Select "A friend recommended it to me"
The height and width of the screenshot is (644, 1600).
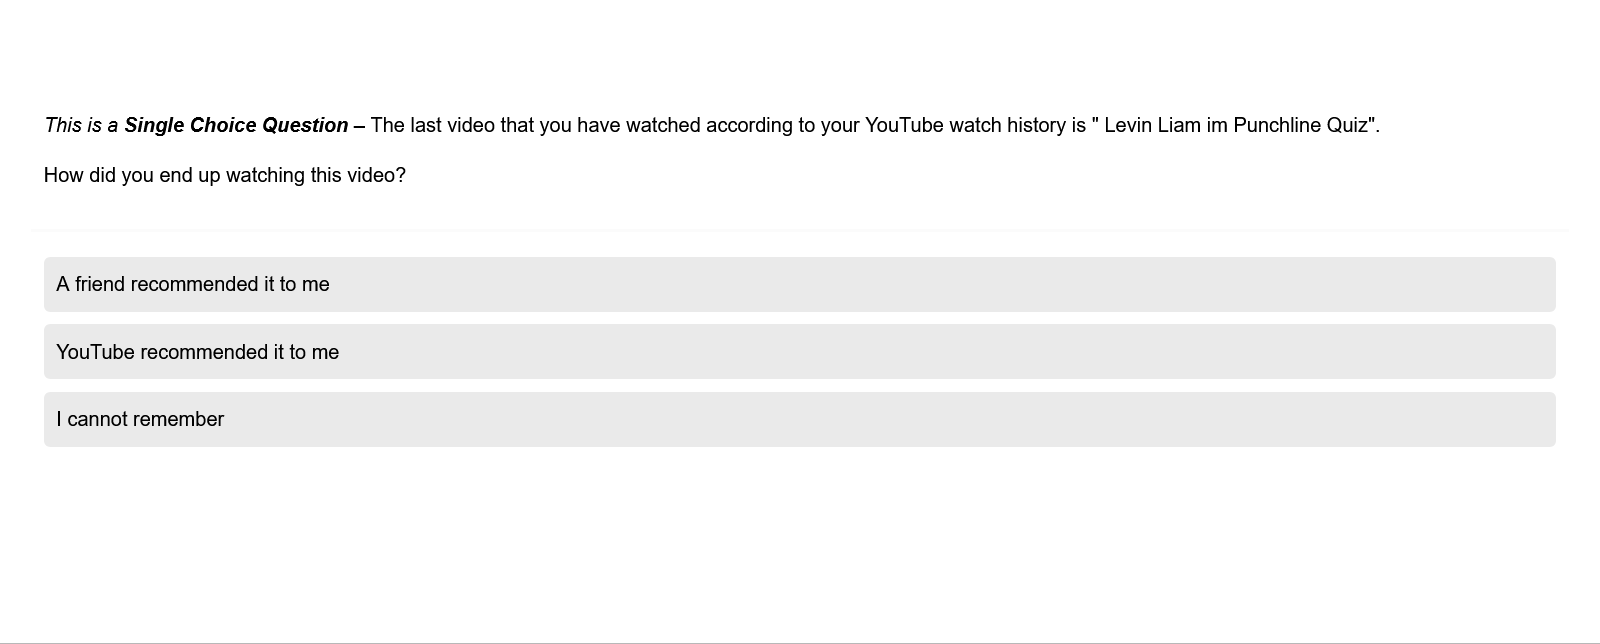point(192,285)
